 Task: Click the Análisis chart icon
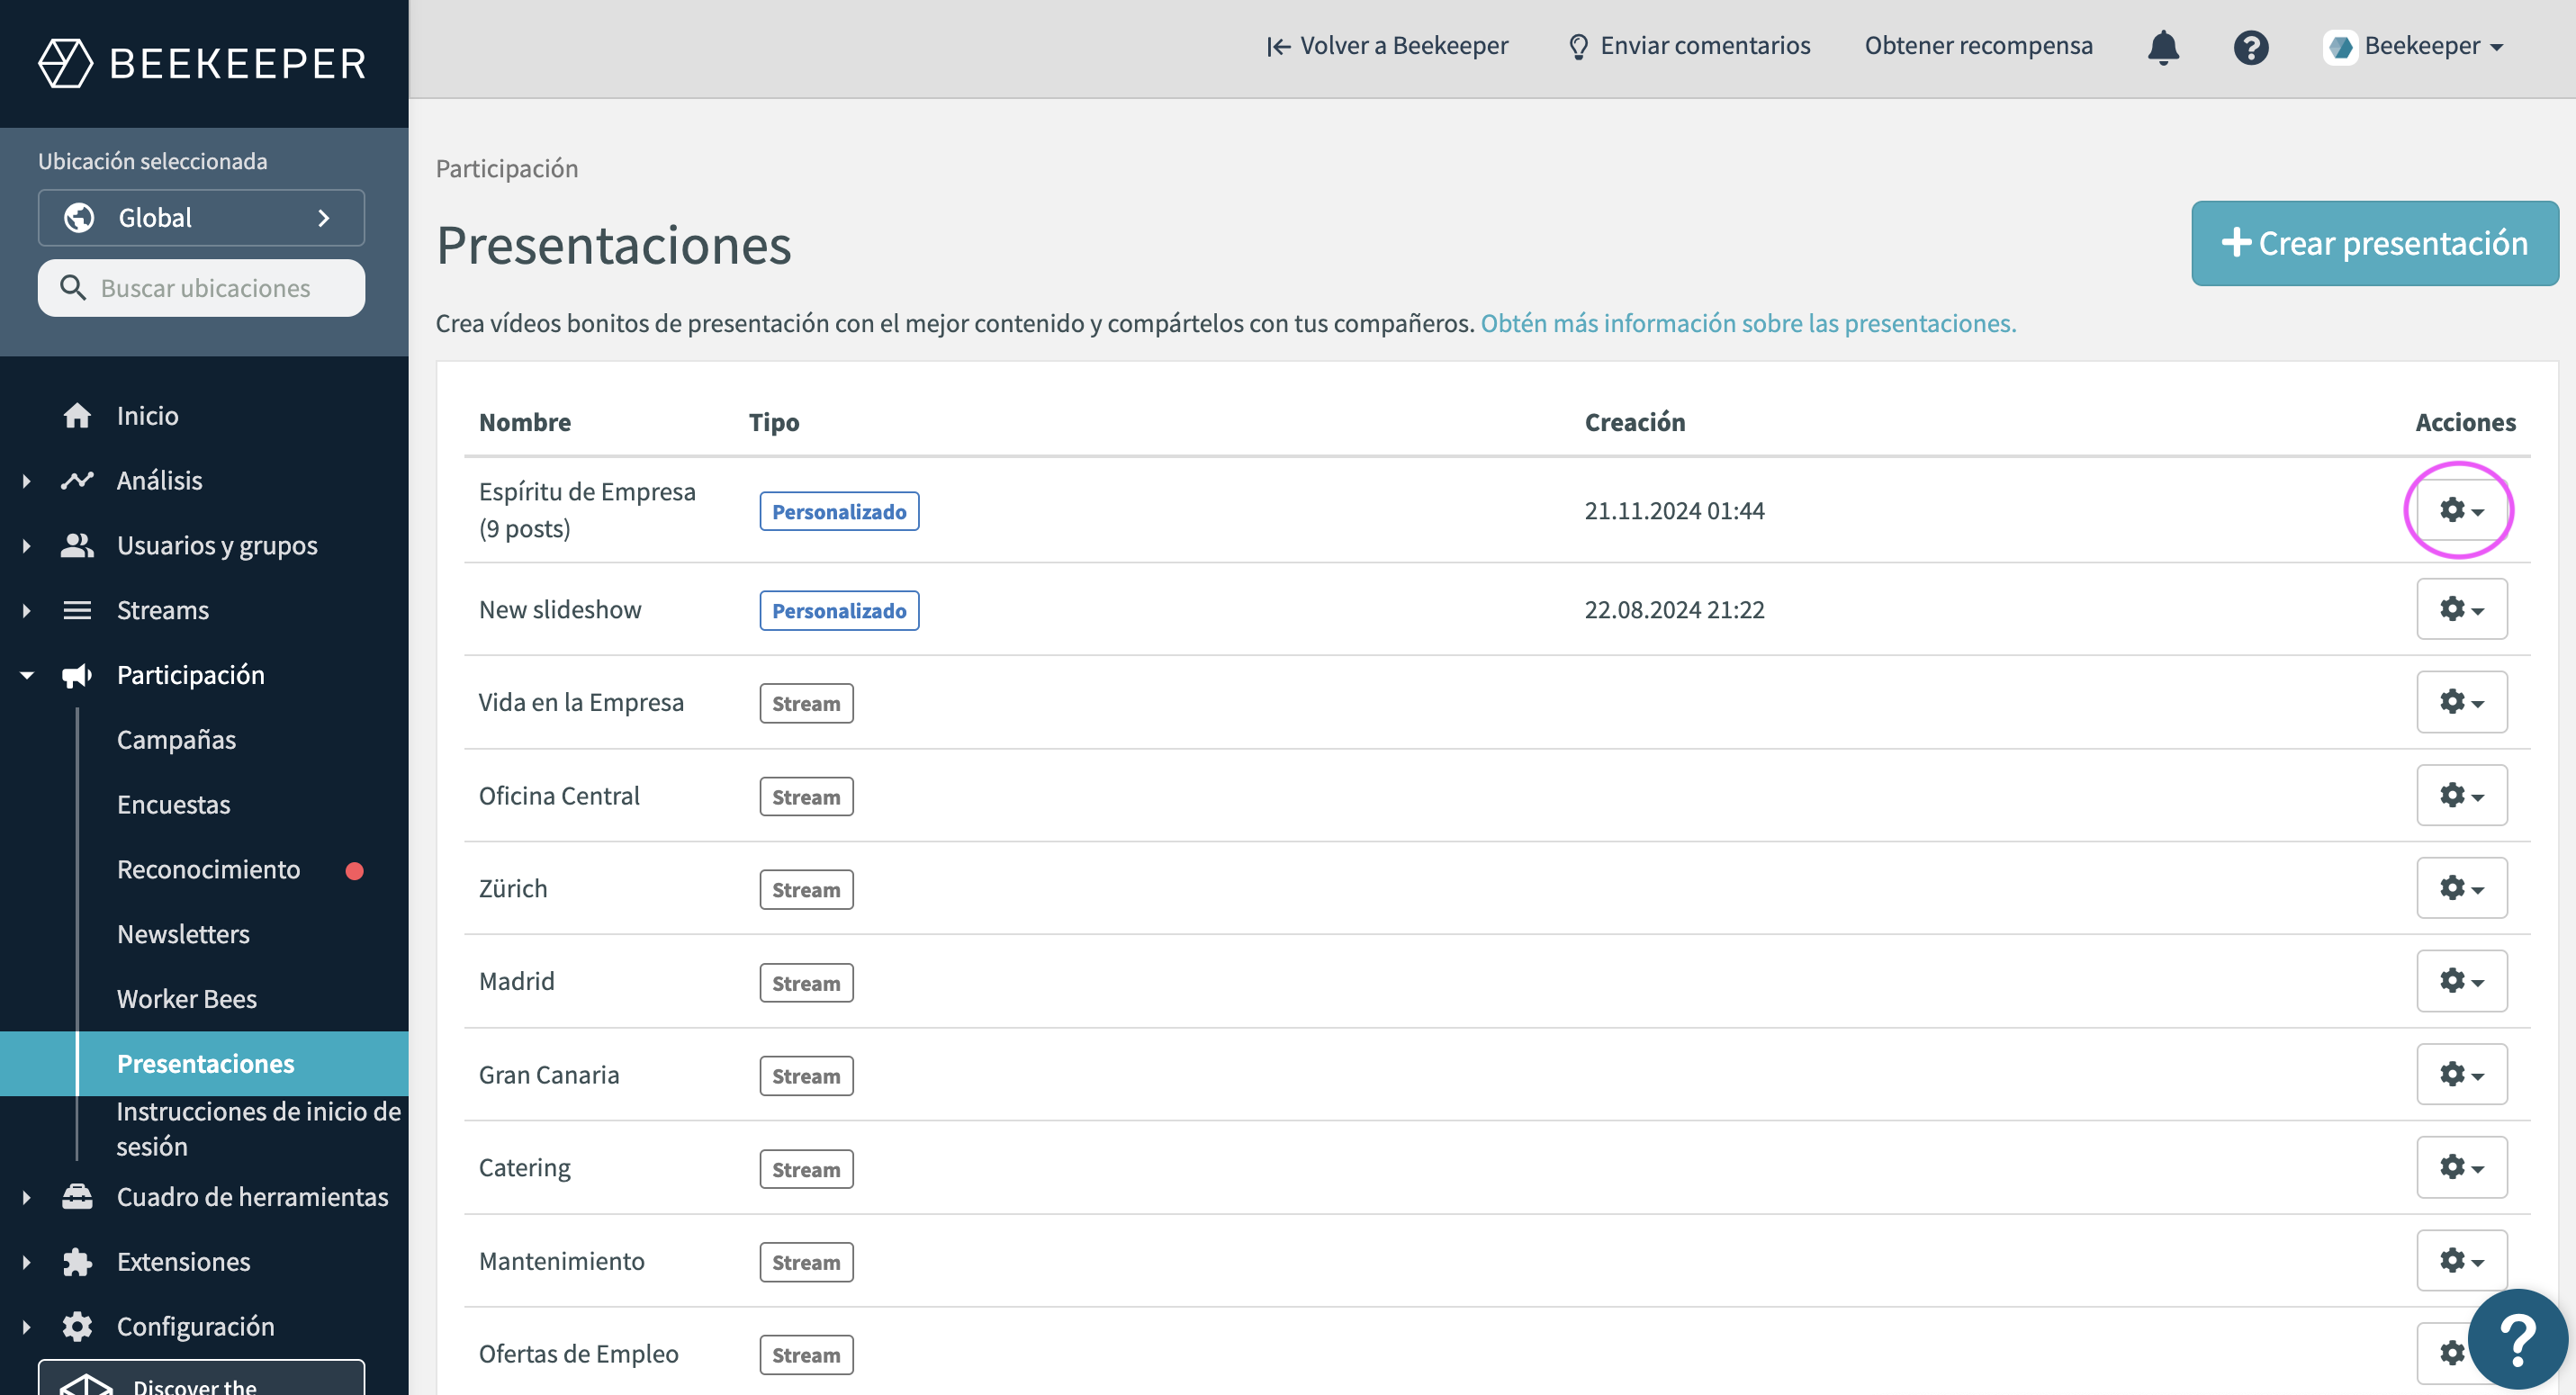77,480
